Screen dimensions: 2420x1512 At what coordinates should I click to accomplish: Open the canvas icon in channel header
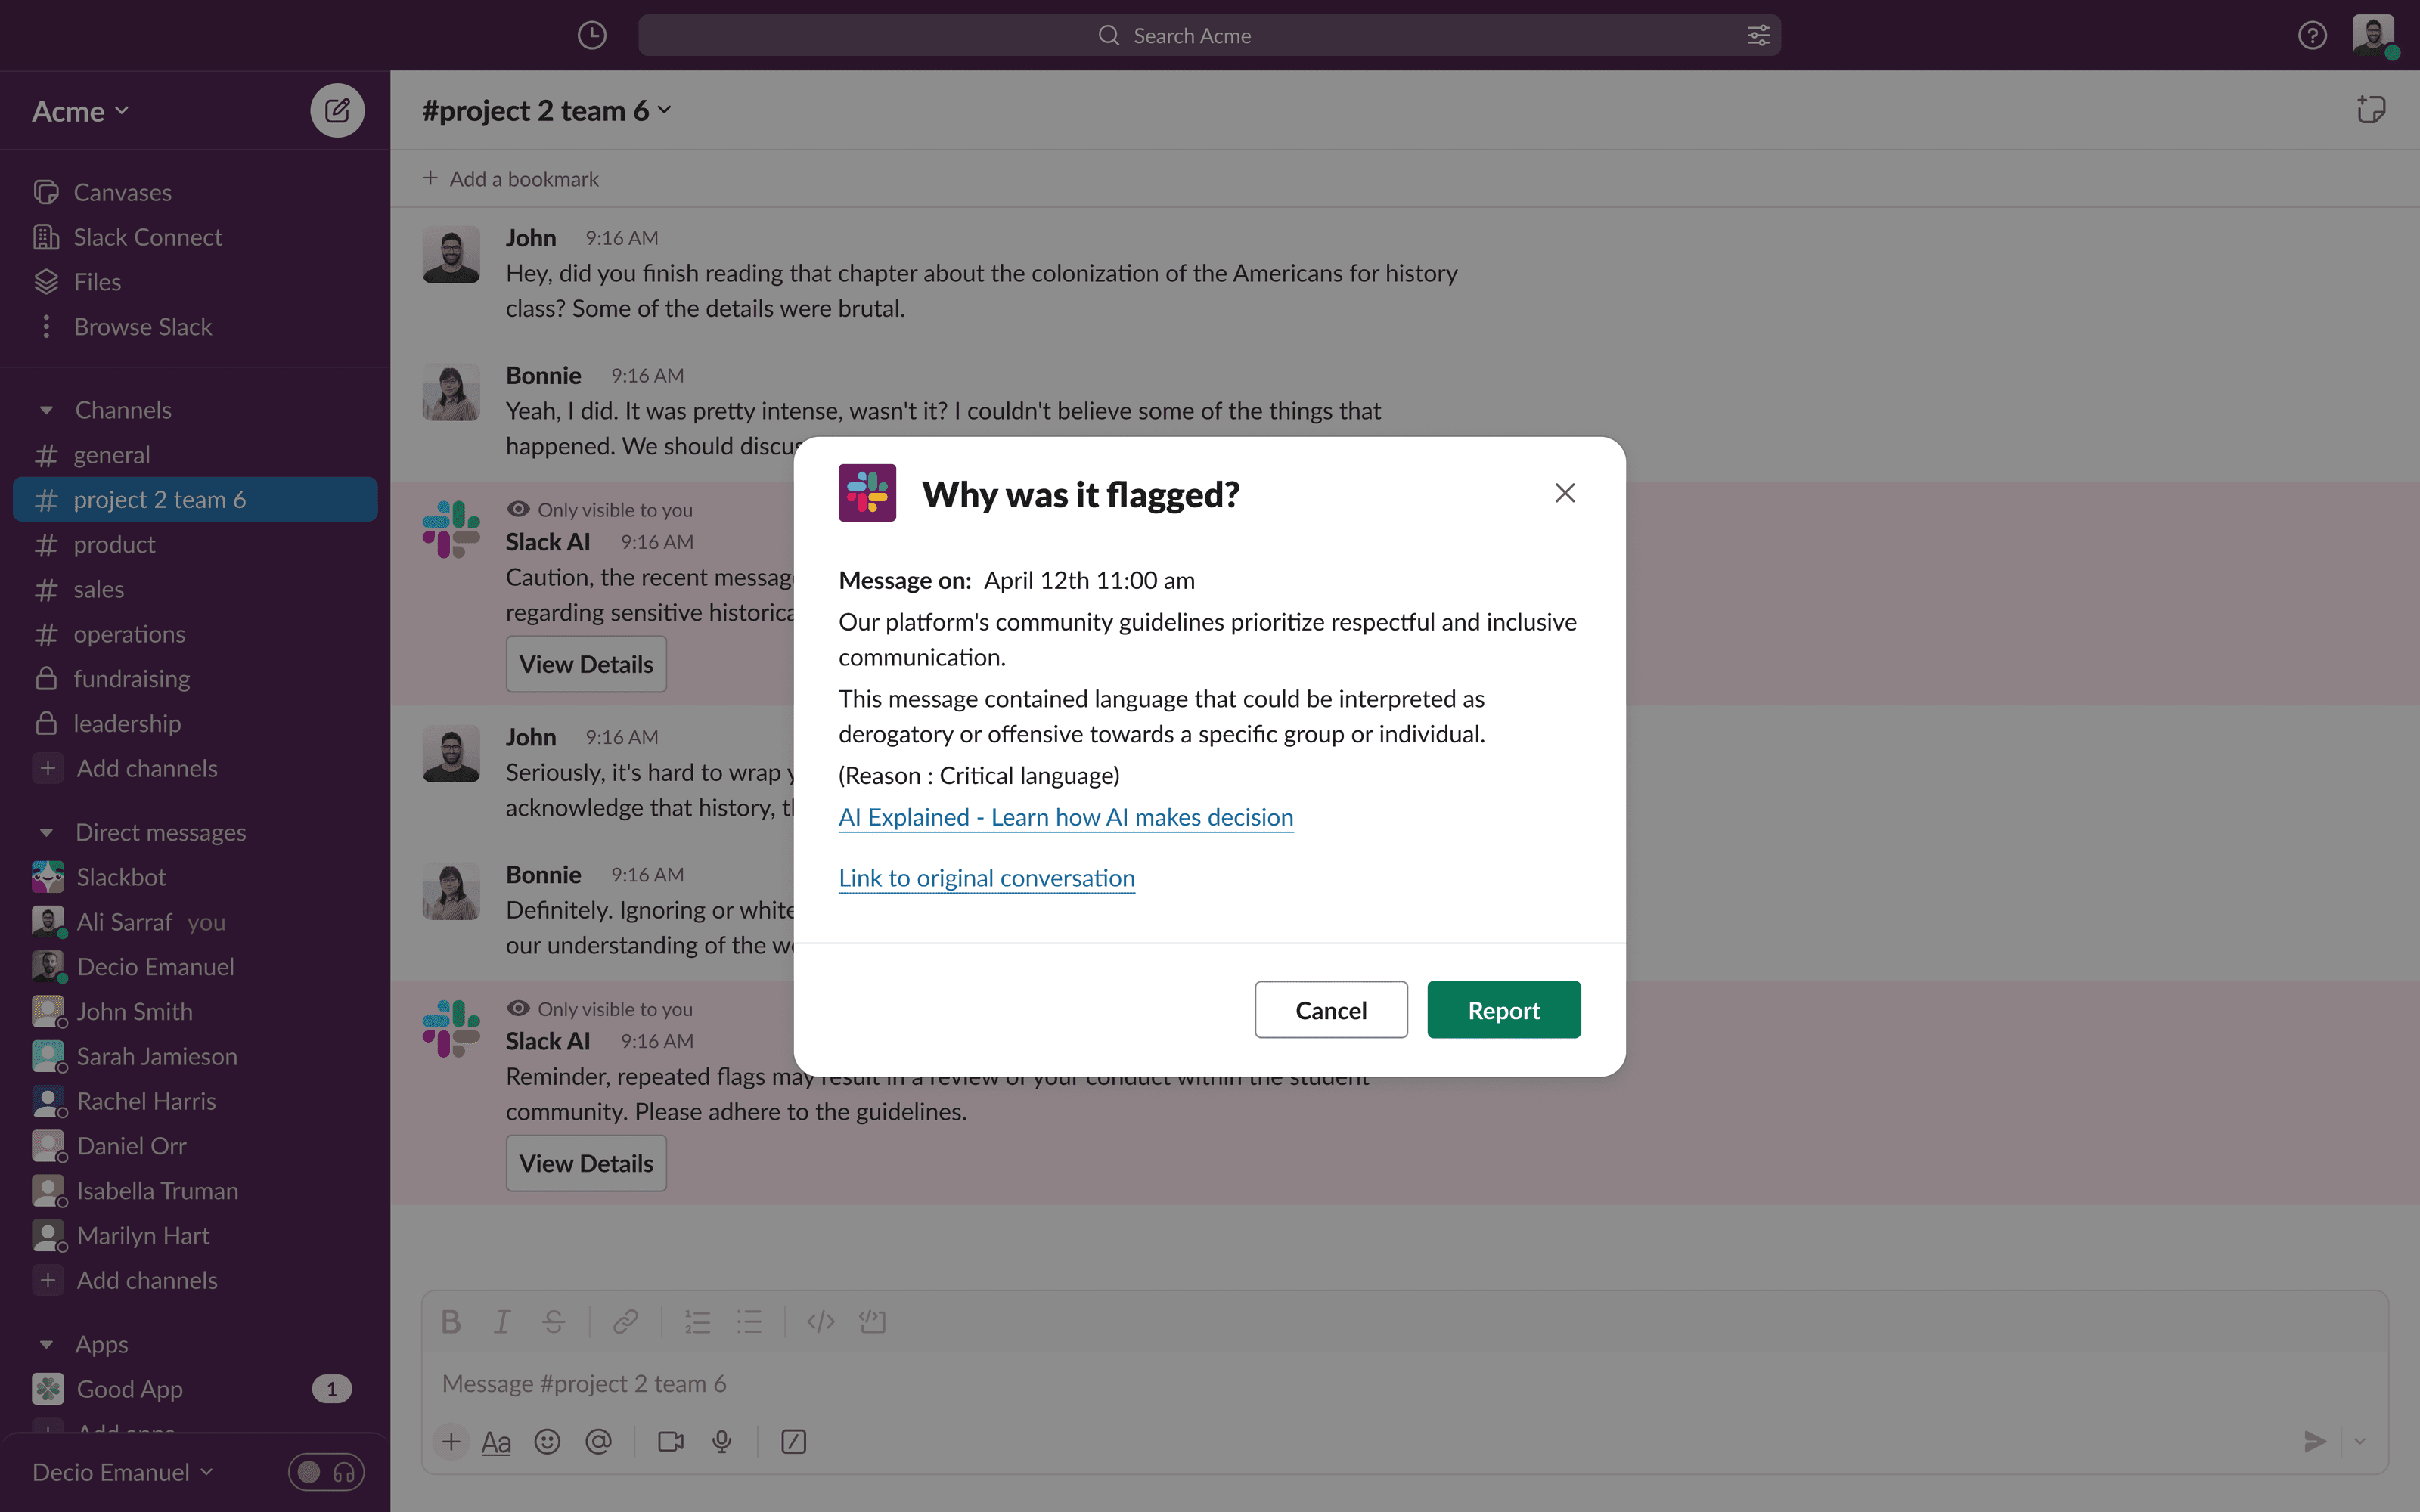2370,110
